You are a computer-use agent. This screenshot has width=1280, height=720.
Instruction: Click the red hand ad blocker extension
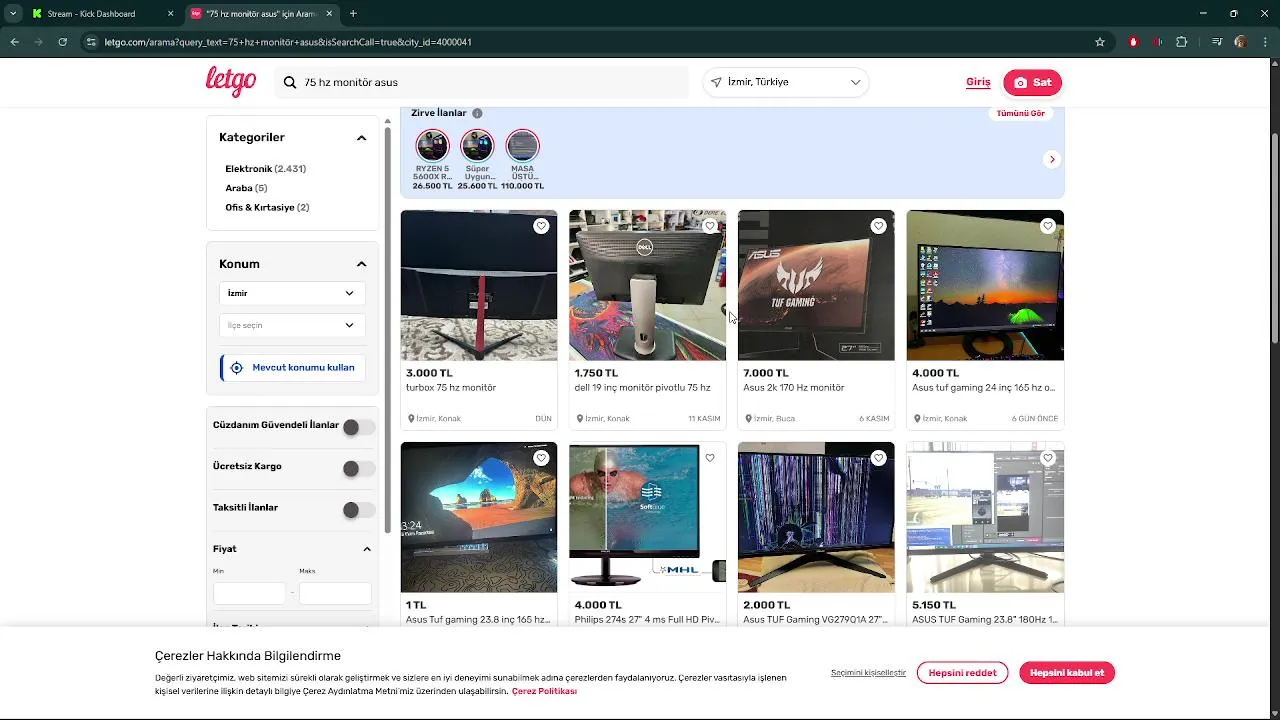1133,42
